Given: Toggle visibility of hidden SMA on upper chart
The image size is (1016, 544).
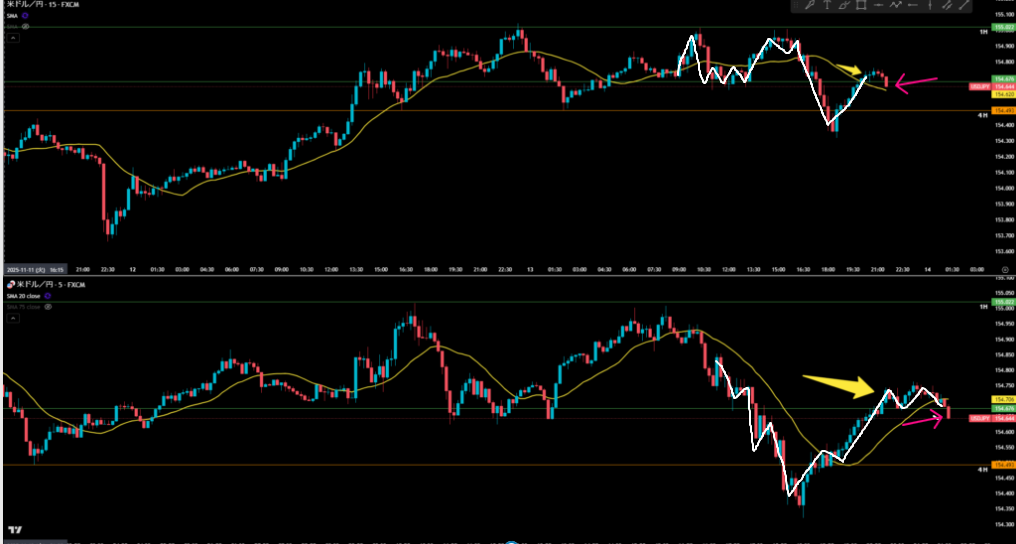Looking at the screenshot, I should pos(25,27).
